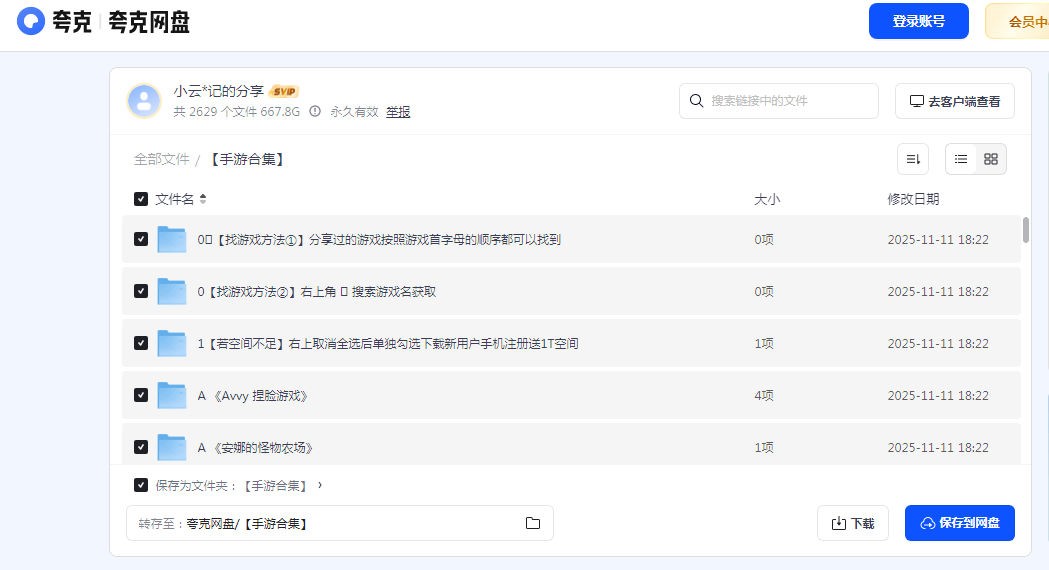This screenshot has width=1049, height=570.
Task: Switch to list view layout
Action: [961, 159]
